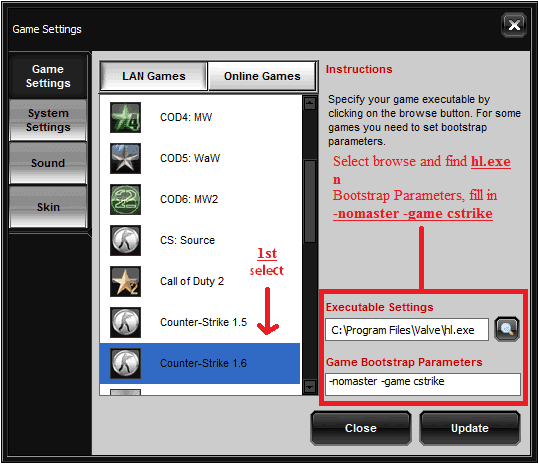Click the Counter-Strike 1.6 icon
538x464 pixels.
125,363
